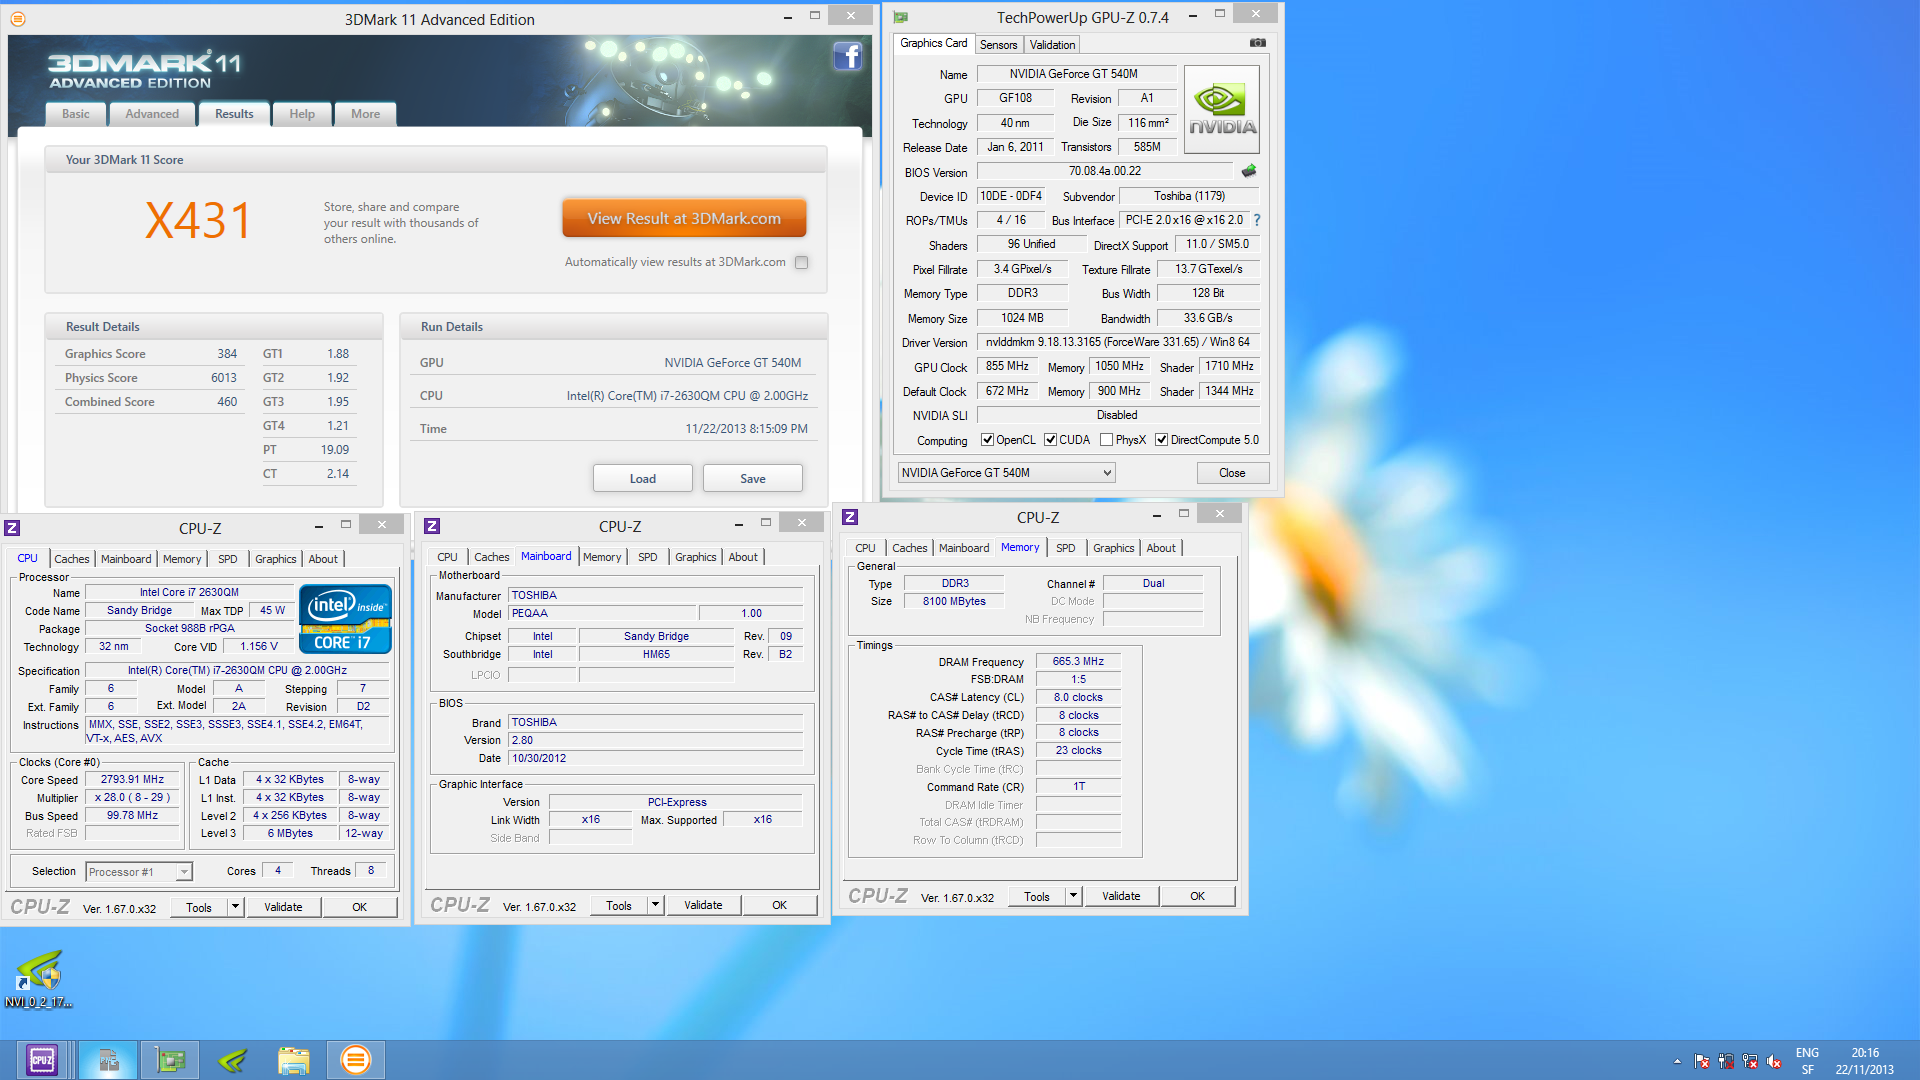Click the GPU-Z title bar app icon

(900, 17)
